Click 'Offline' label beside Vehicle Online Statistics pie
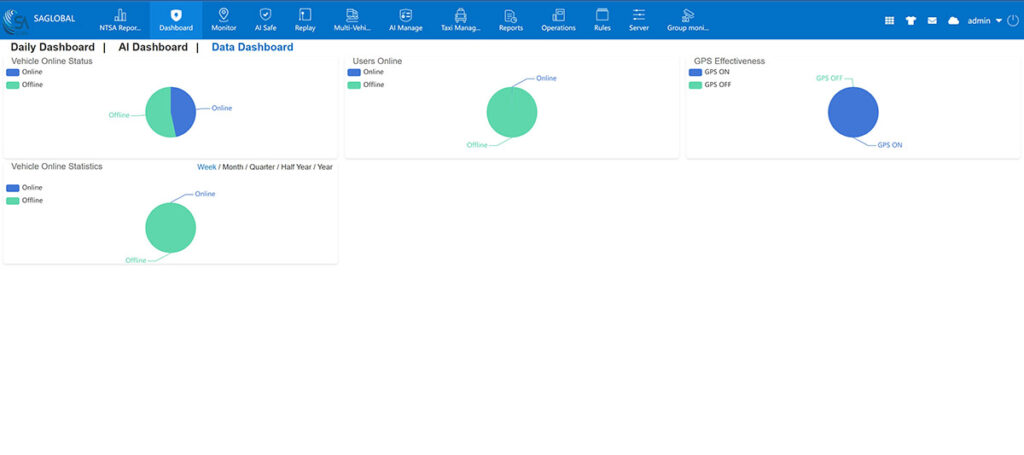This screenshot has width=1024, height=455. pyautogui.click(x=136, y=260)
